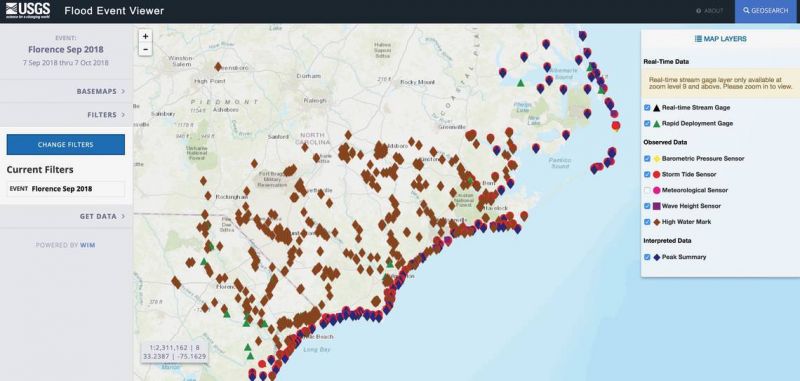Click the green triangle gage near Albemarle Sound
The height and width of the screenshot is (381, 800).
click(520, 83)
